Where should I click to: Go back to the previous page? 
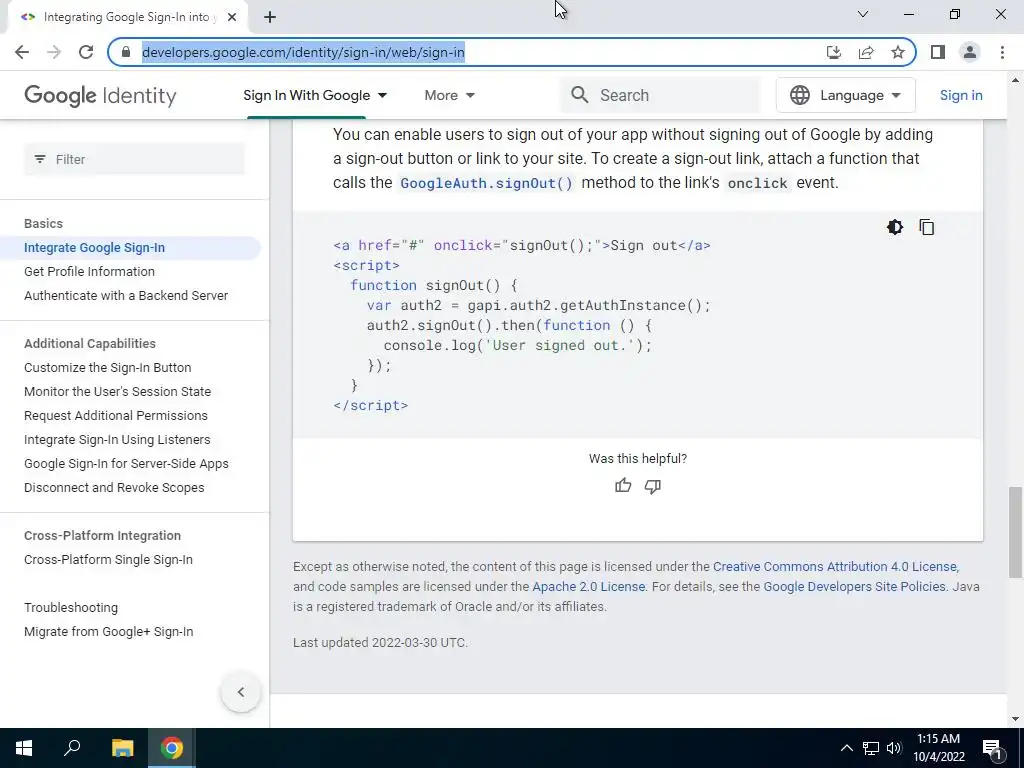coord(22,52)
